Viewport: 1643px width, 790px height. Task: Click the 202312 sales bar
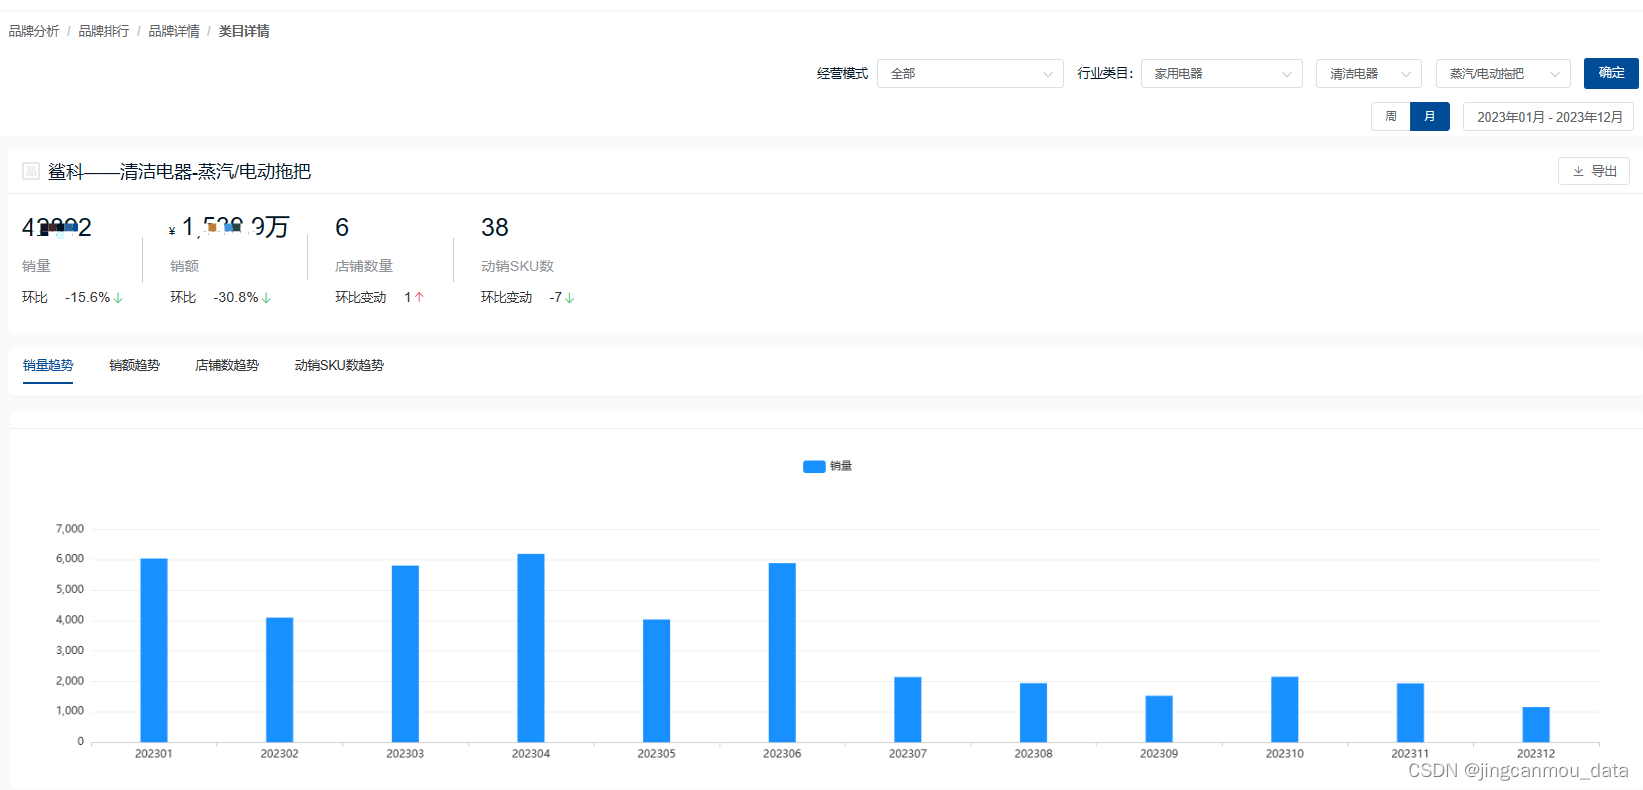1536,725
